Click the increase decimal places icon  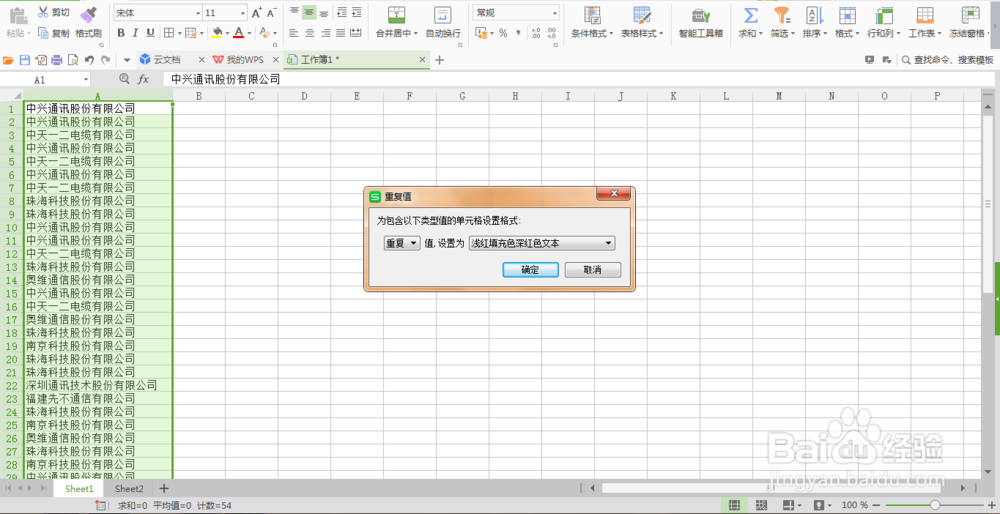(x=536, y=33)
